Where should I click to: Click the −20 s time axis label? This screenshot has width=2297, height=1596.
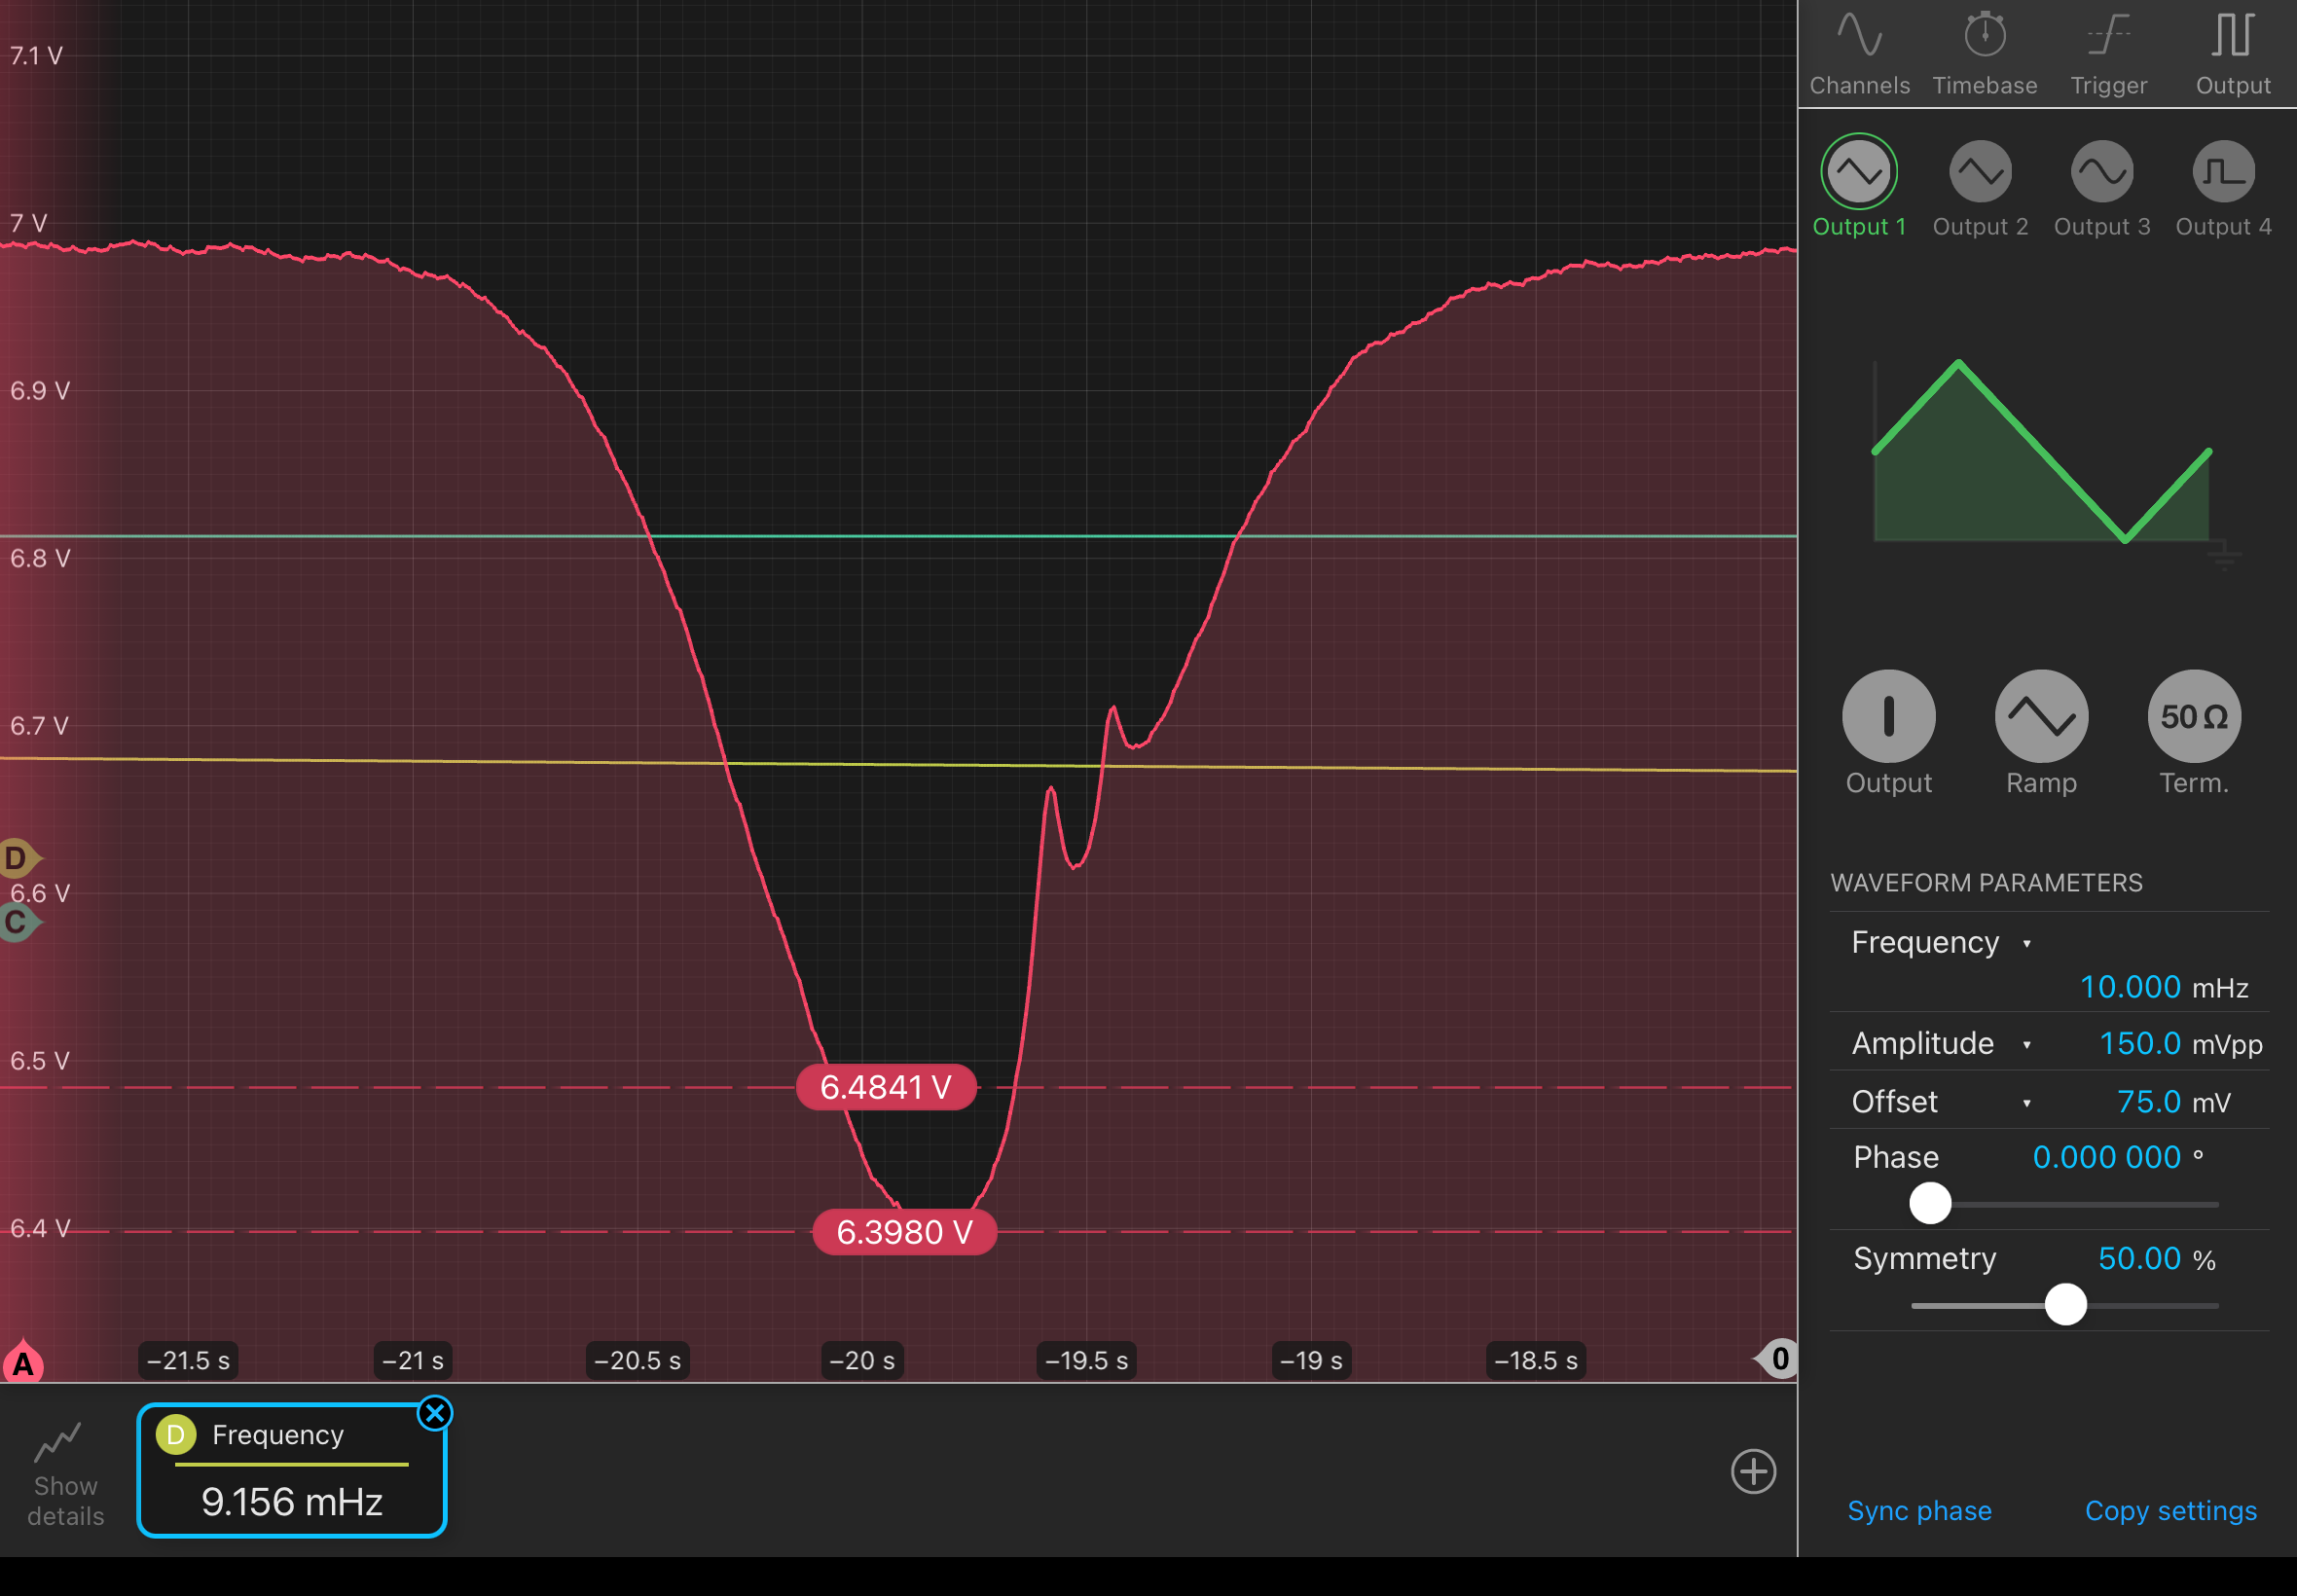click(862, 1360)
